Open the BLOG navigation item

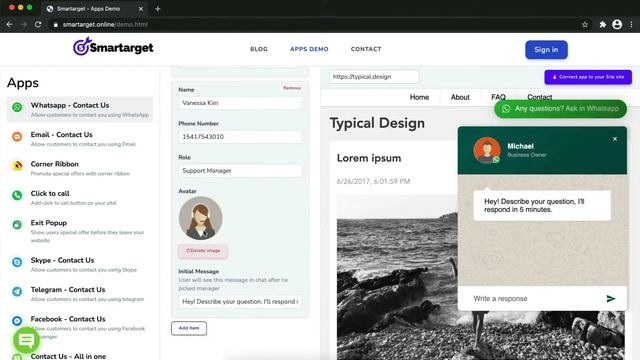(x=259, y=49)
